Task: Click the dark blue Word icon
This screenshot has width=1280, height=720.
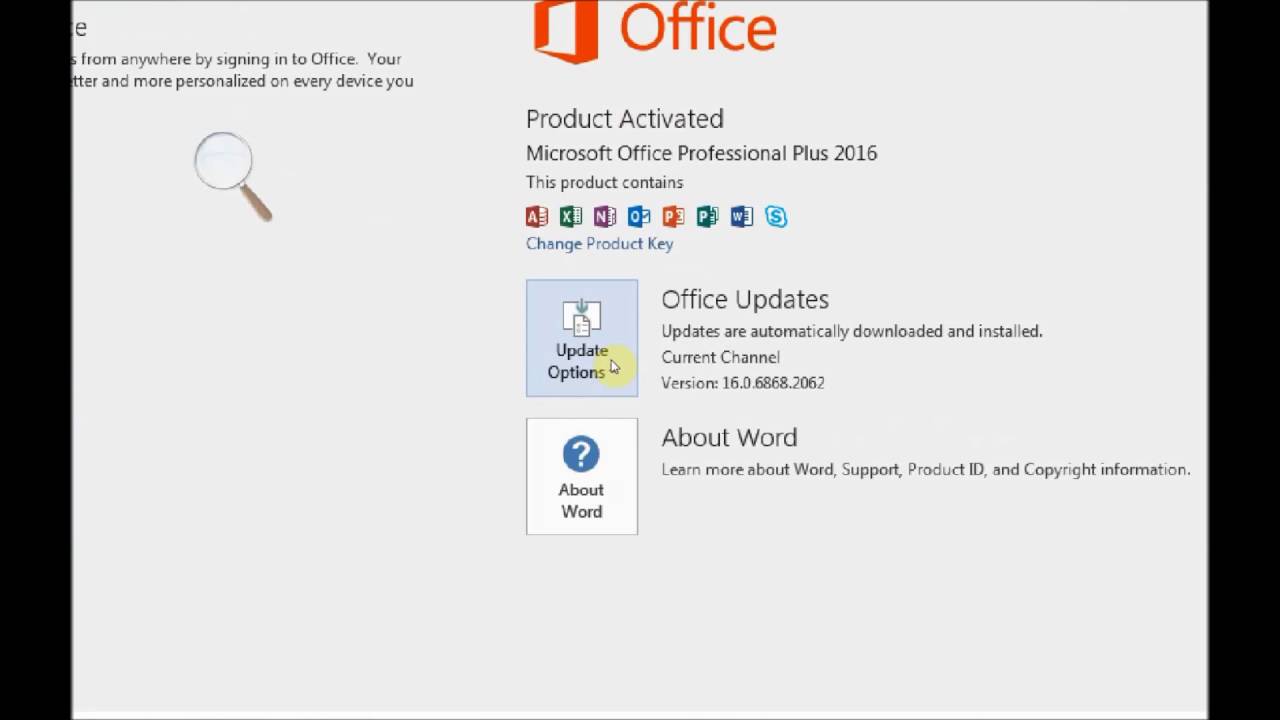Action: tap(741, 216)
